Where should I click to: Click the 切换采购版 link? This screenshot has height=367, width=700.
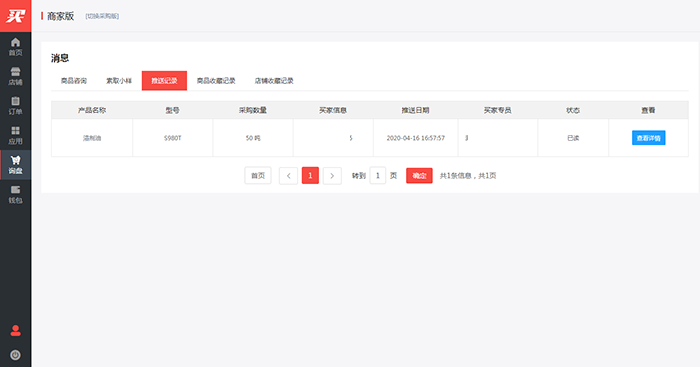102,16
